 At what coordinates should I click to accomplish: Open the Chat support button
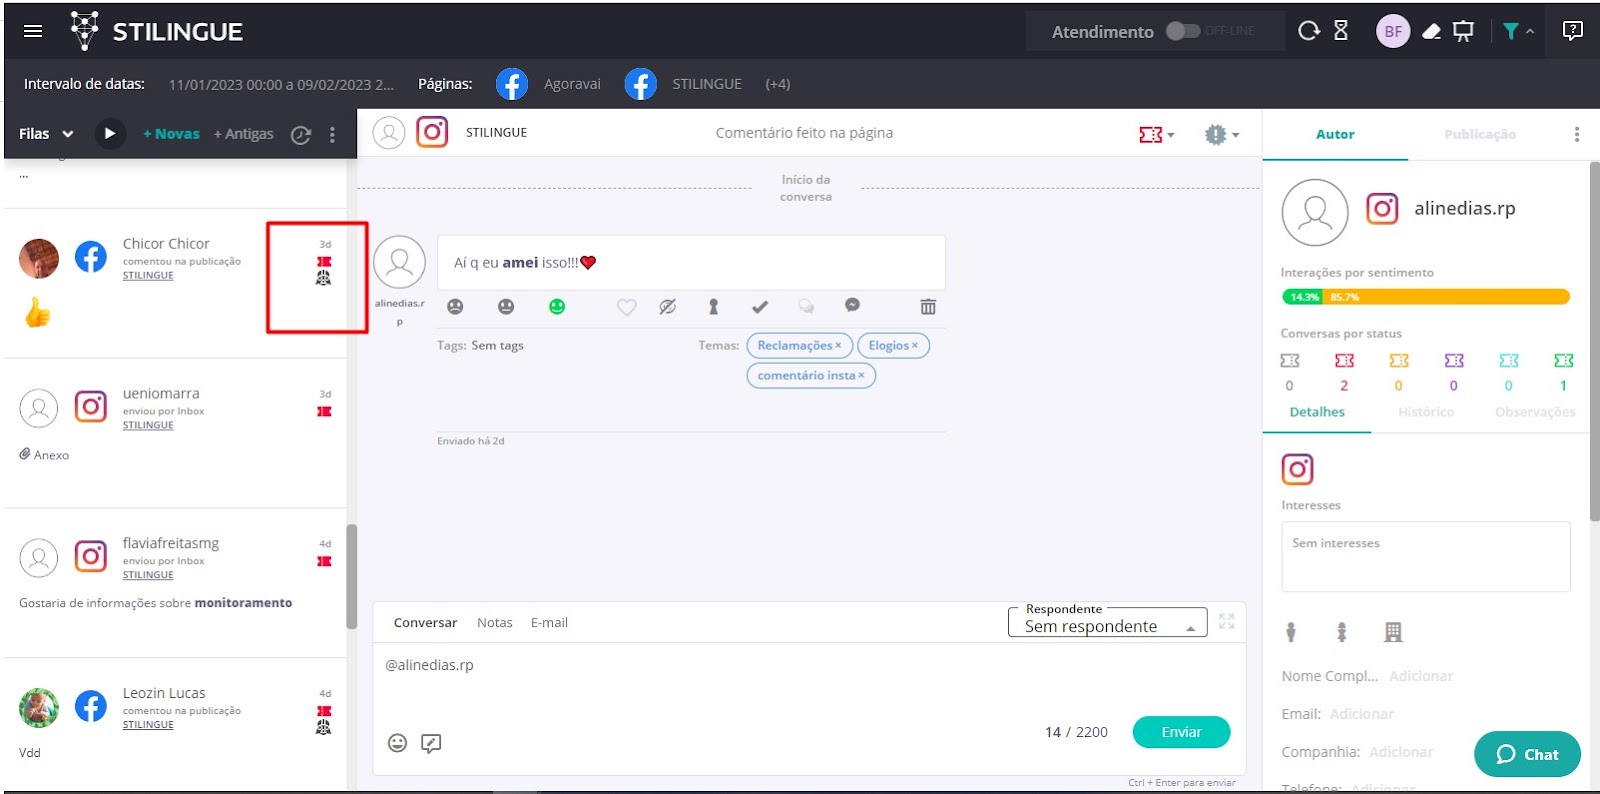coord(1527,754)
